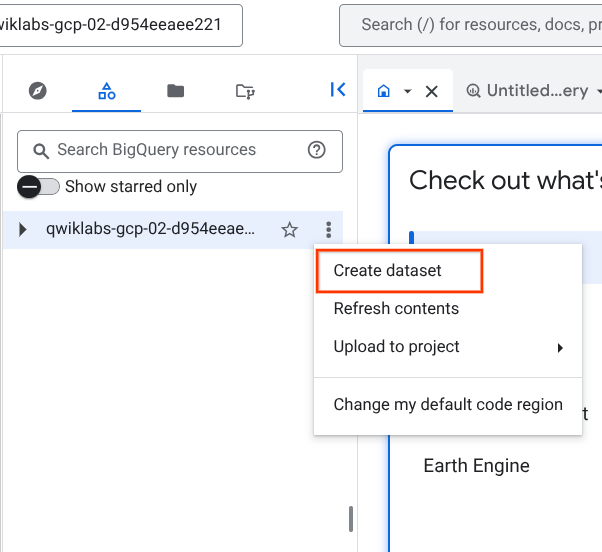This screenshot has width=602, height=552.
Task: Collapse the explorer panel with arrow icon
Action: click(338, 89)
